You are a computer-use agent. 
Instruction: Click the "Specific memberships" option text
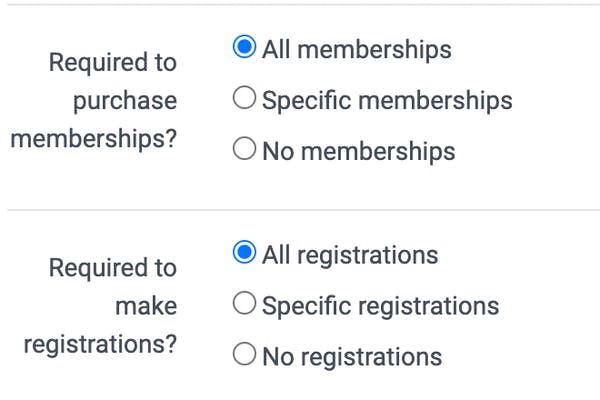point(387,101)
